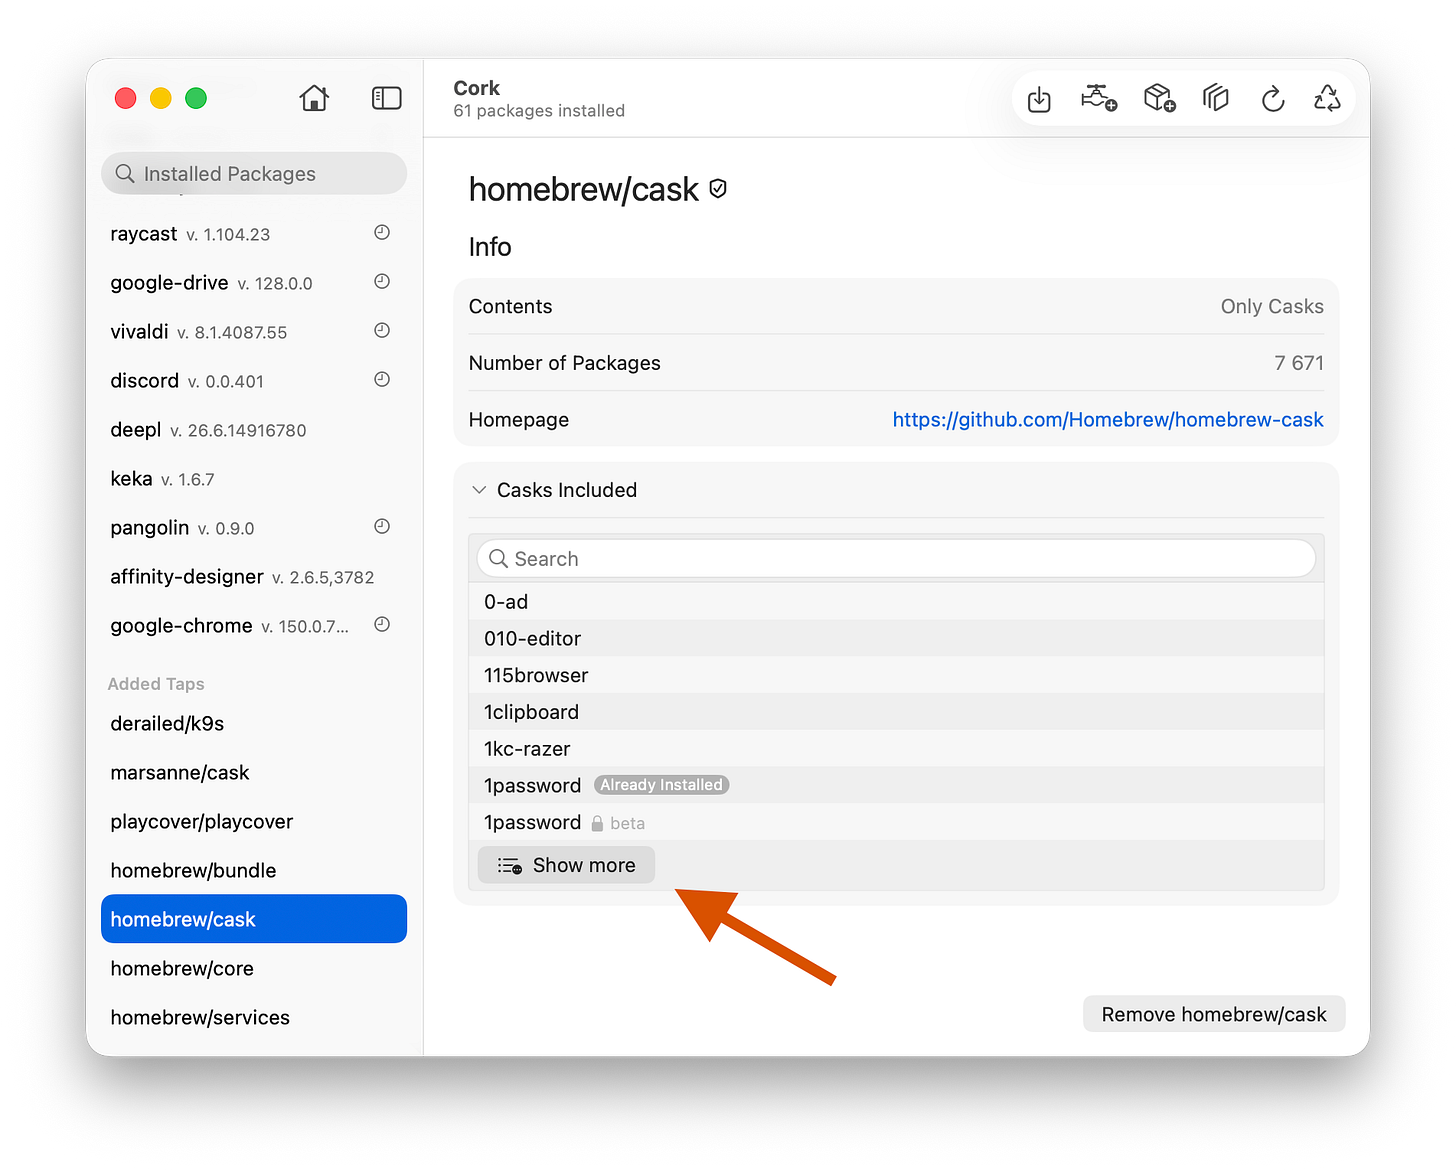Click the clock icon next to raycast
The width and height of the screenshot is (1456, 1170).
click(x=382, y=233)
